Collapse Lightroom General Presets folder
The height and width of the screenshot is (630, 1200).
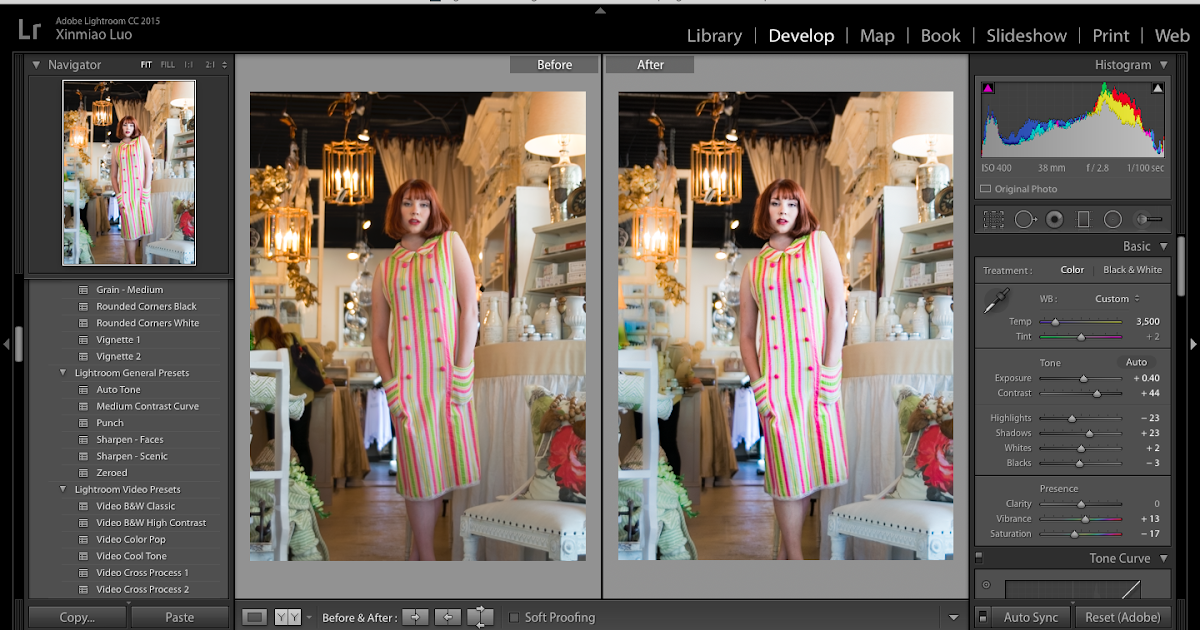click(x=64, y=373)
